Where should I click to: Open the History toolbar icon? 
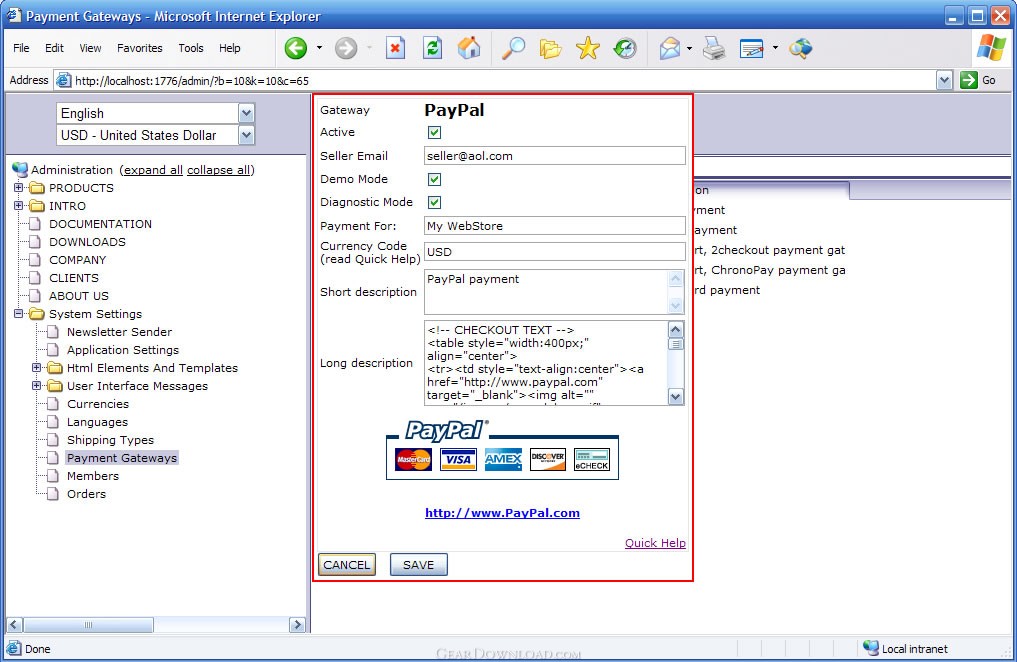pos(625,48)
